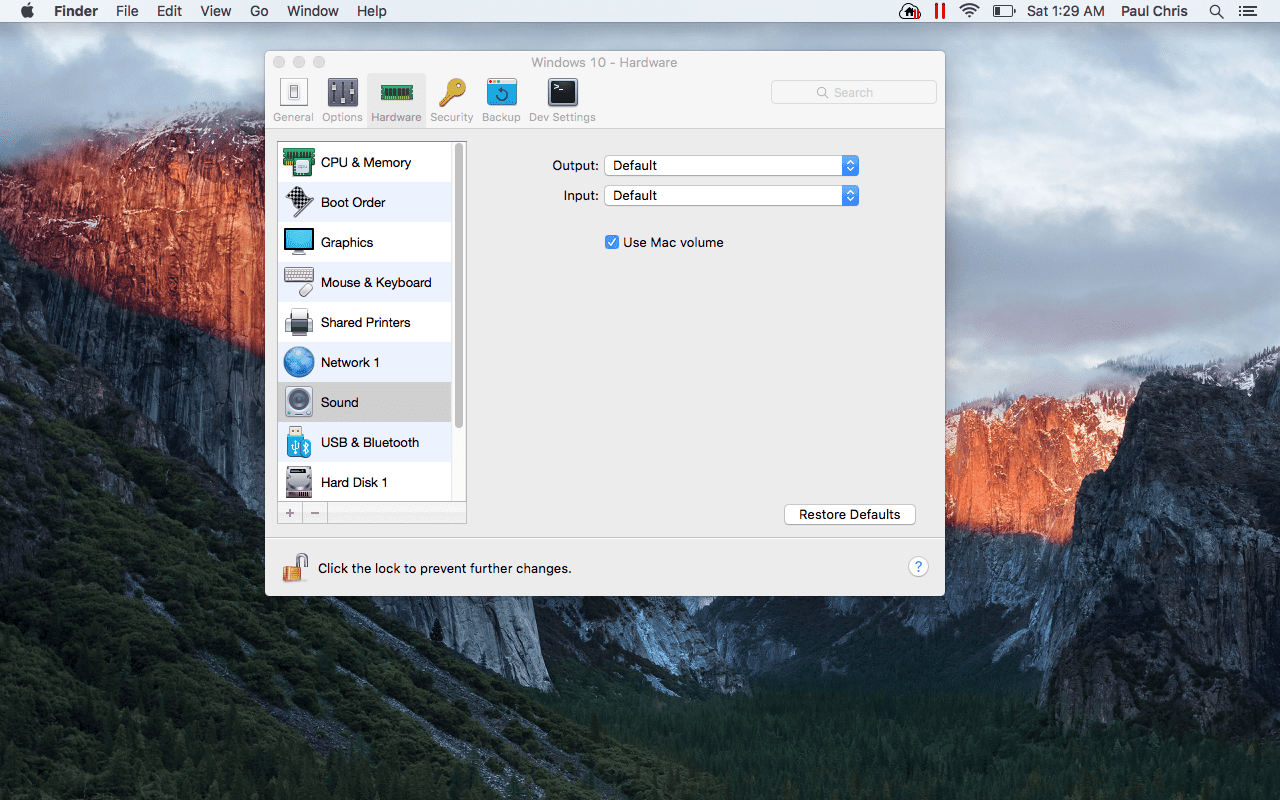1280x800 pixels.
Task: Open the Go menu
Action: (259, 11)
